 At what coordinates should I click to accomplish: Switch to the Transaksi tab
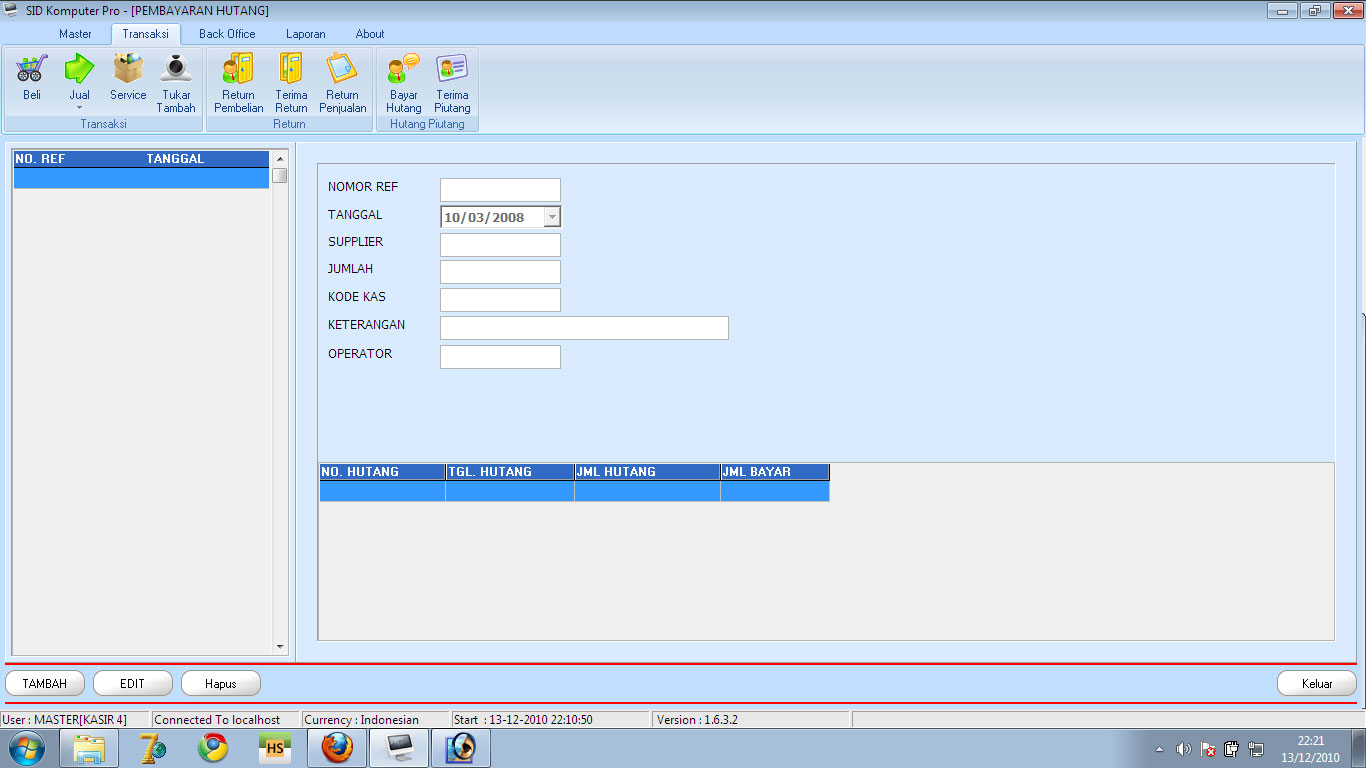(x=145, y=34)
